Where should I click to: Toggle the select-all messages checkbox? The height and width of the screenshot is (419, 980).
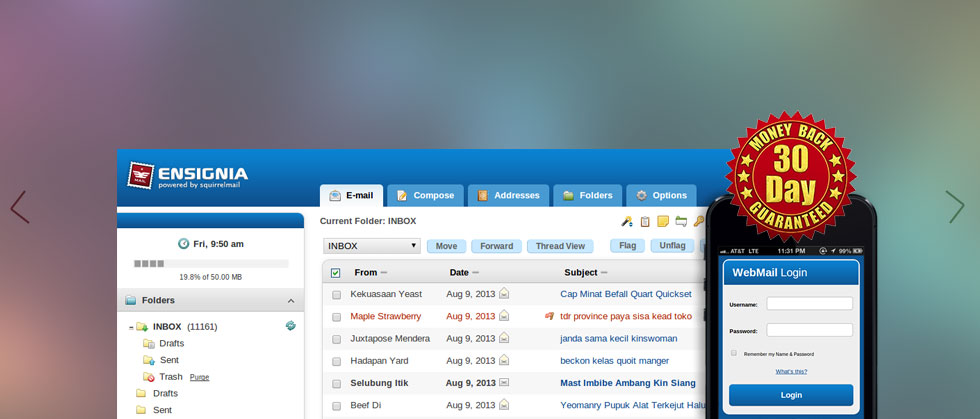click(336, 272)
